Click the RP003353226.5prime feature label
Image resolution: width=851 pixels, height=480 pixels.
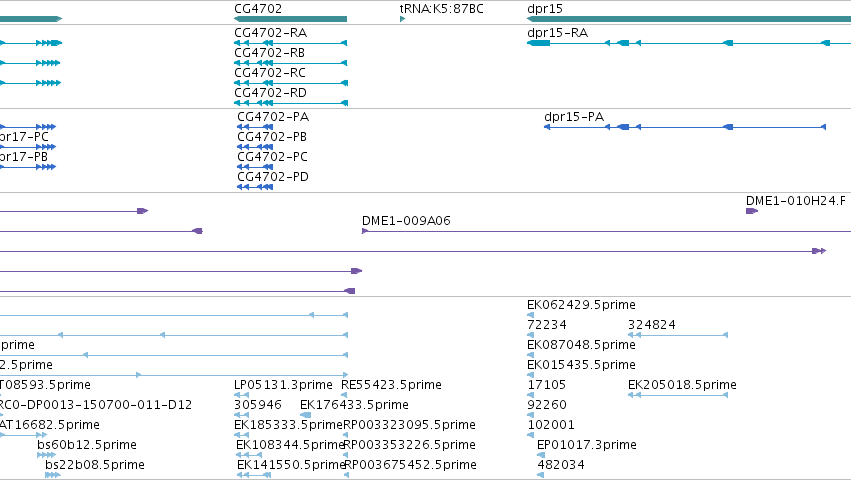click(x=410, y=445)
